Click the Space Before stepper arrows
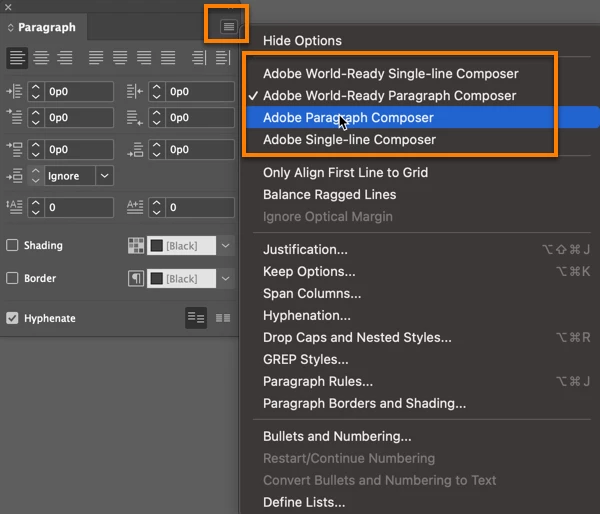This screenshot has width=600, height=514. tap(36, 149)
